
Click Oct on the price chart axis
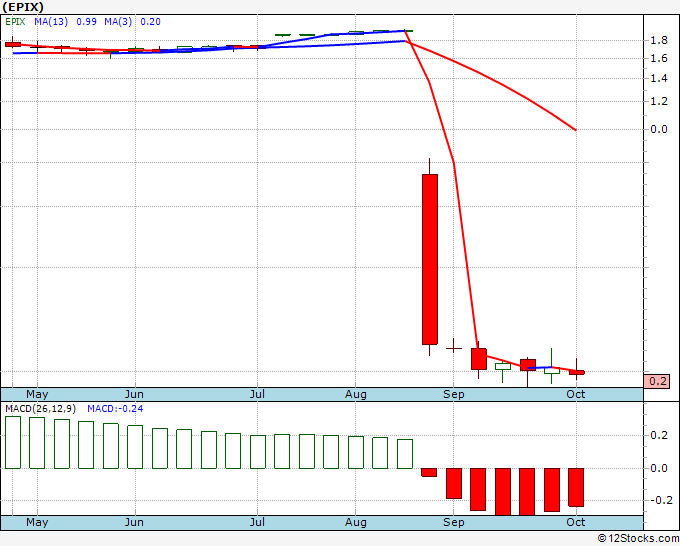(x=576, y=394)
